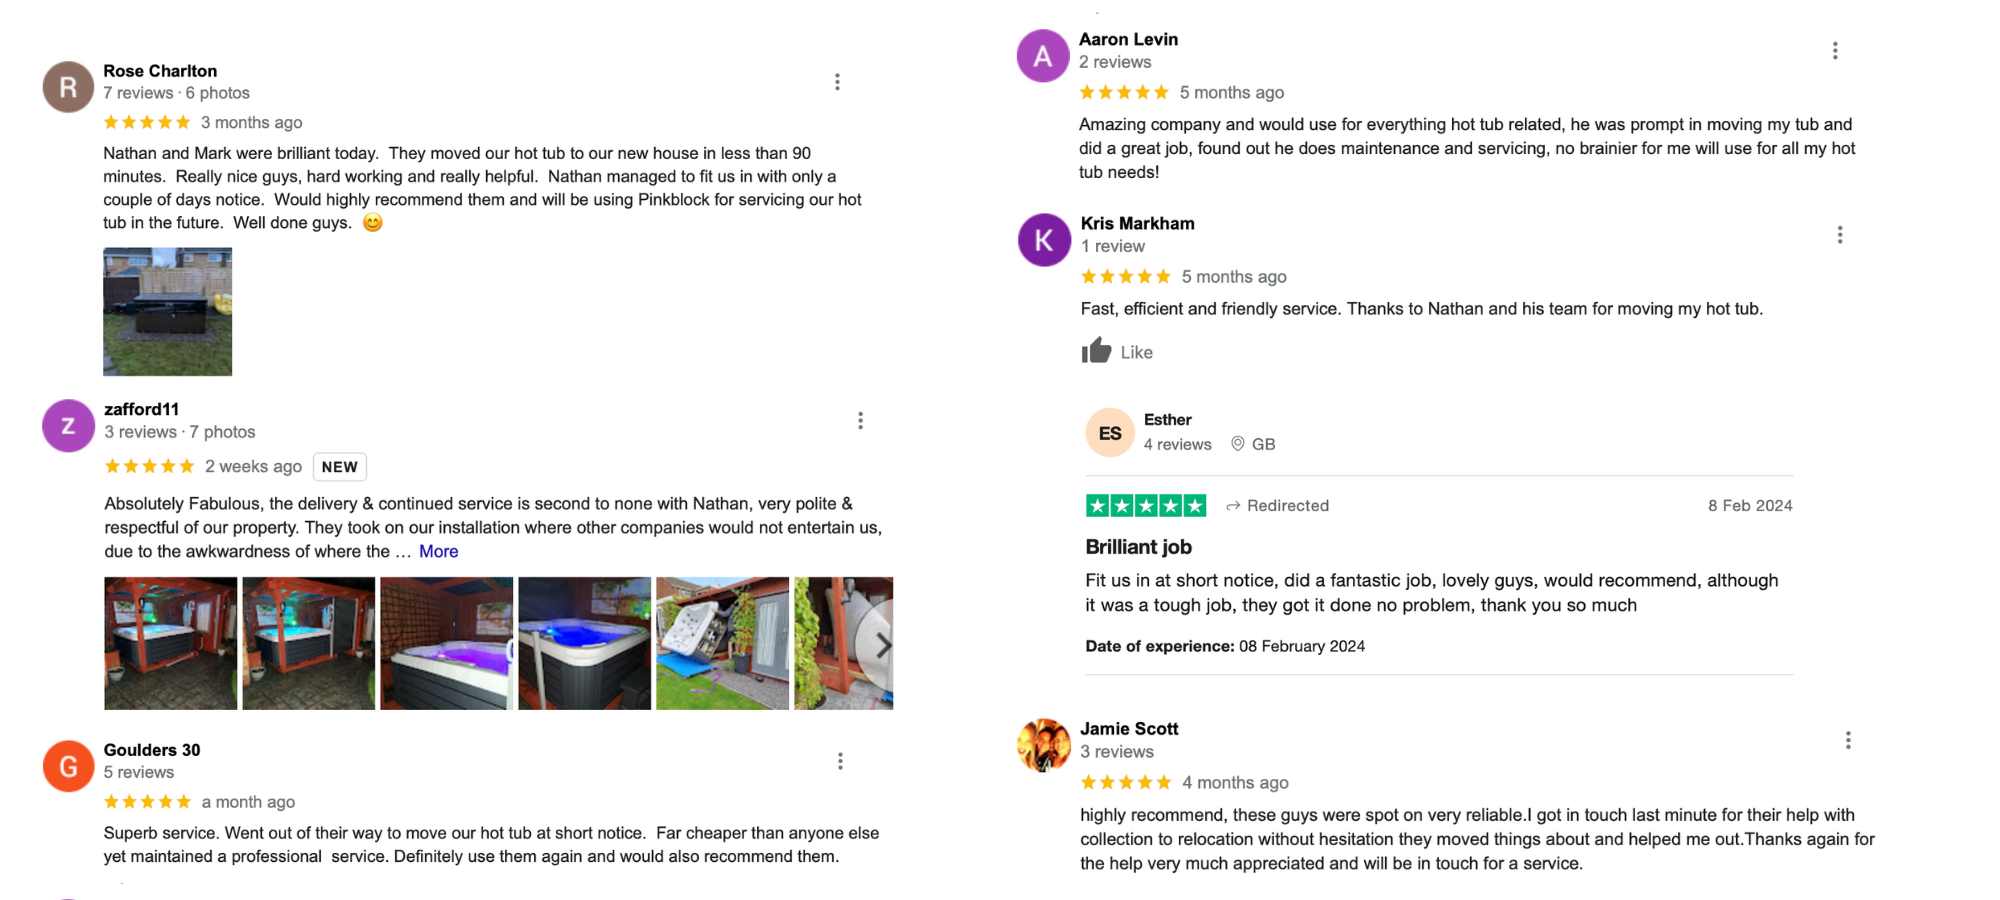Open the blue-lit hot tub photo

[584, 644]
